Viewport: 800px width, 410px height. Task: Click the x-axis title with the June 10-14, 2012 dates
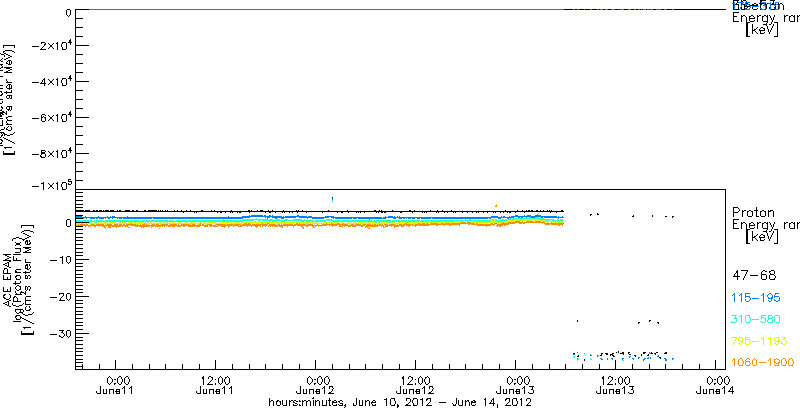pos(401,402)
